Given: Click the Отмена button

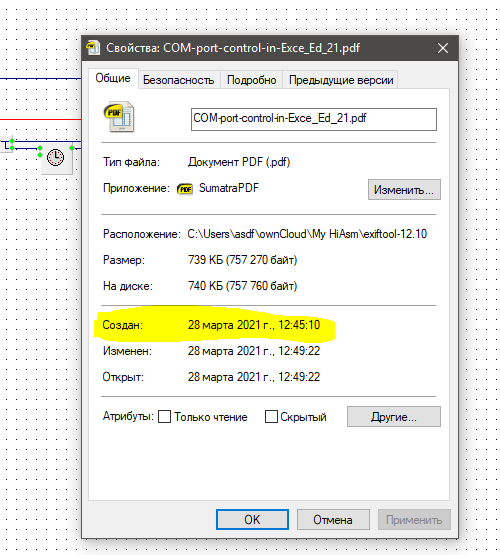Looking at the screenshot, I should pos(333,520).
